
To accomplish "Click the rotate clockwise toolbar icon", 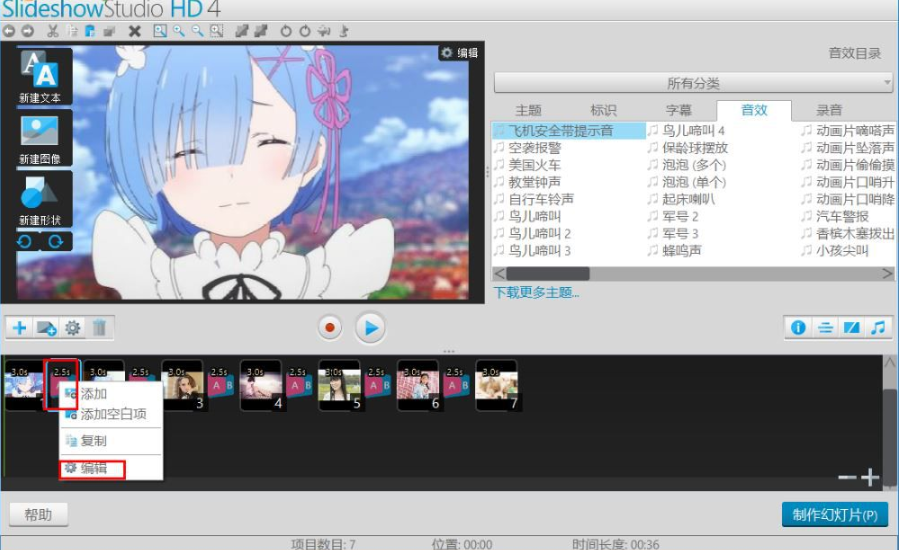I will (x=304, y=31).
